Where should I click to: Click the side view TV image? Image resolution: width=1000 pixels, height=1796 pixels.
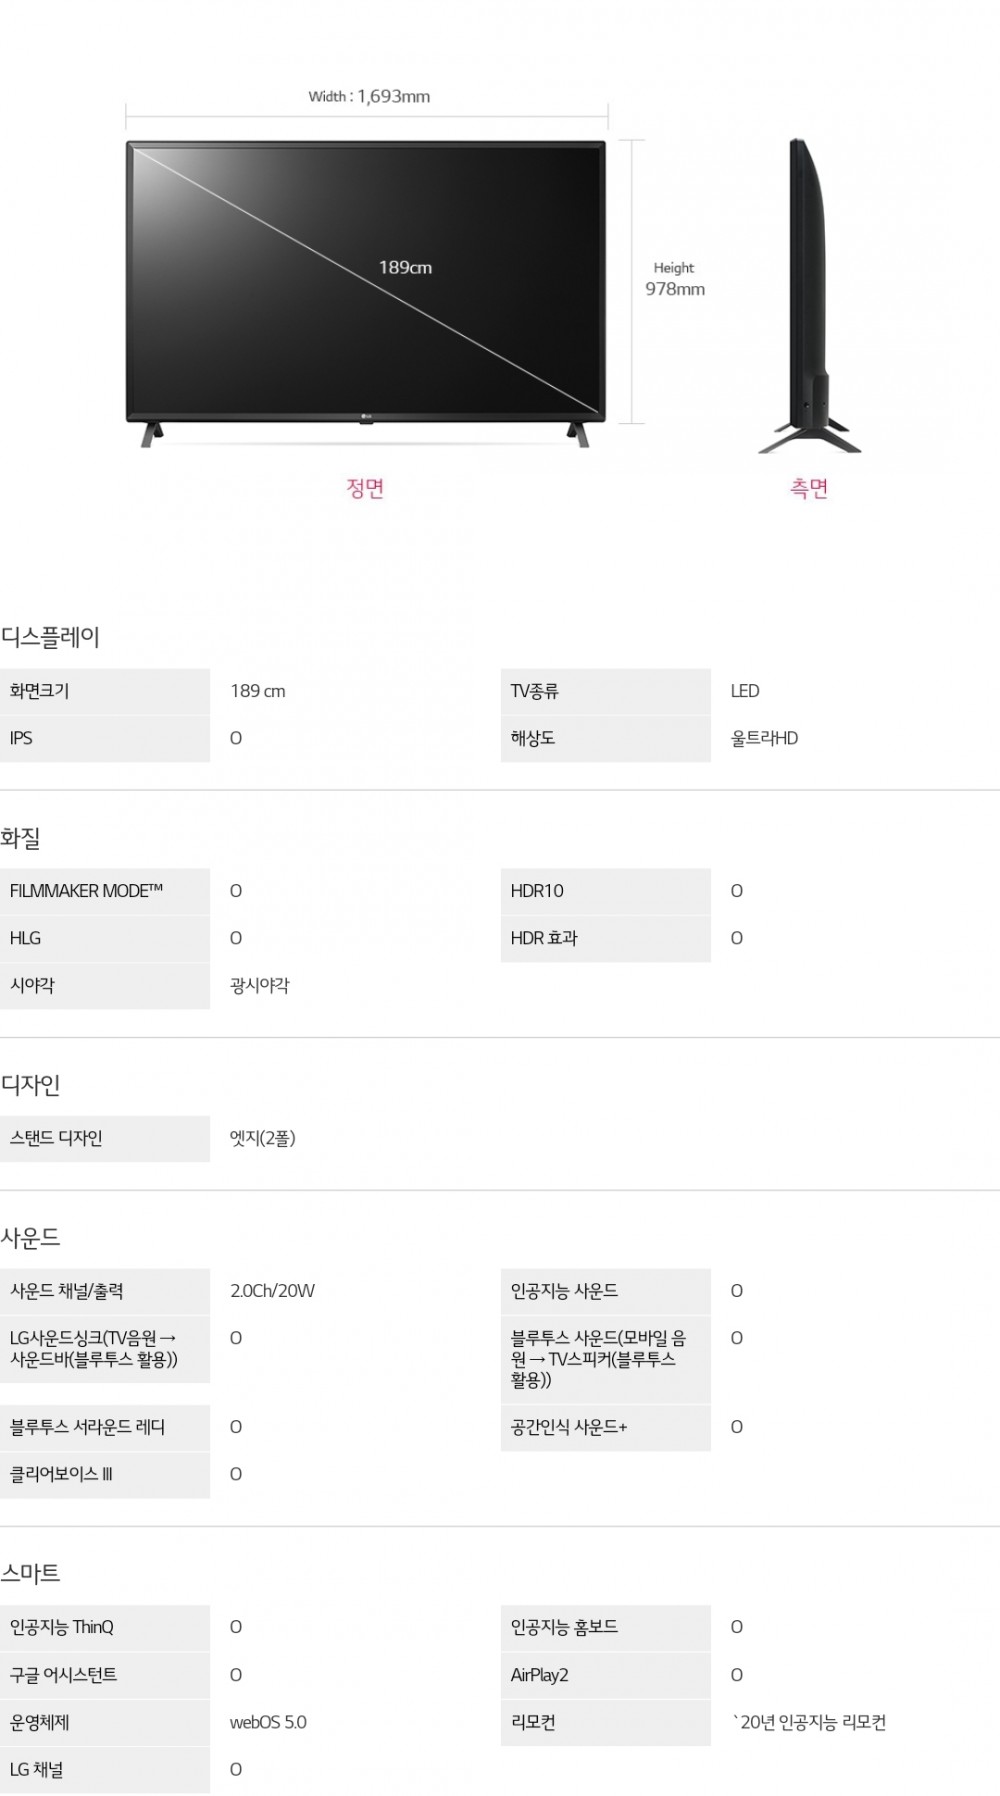810,296
